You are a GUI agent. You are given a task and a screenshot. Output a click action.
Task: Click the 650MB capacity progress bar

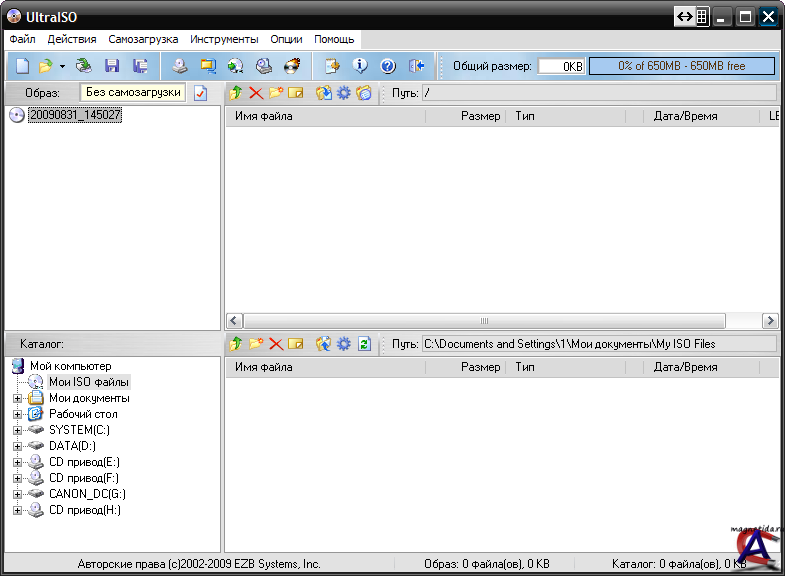(x=681, y=66)
